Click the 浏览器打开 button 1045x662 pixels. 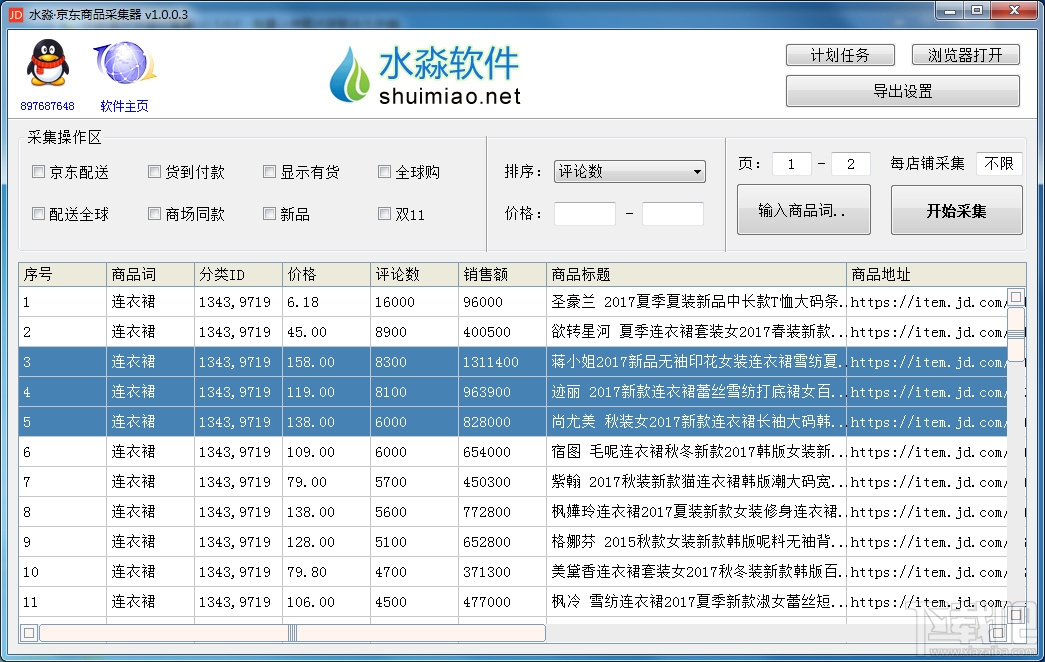[x=965, y=55]
